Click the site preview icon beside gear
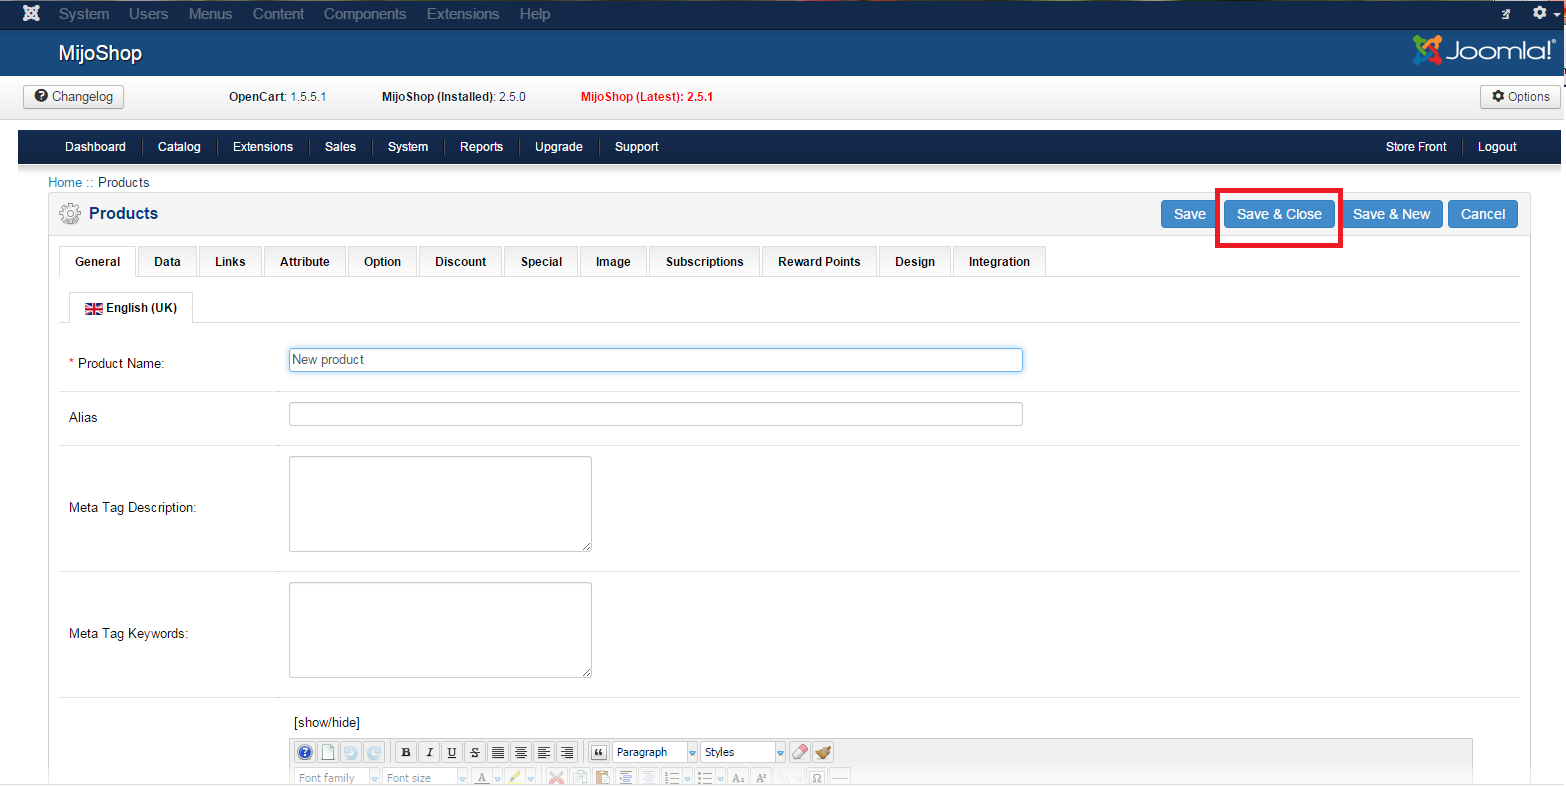 1506,14
